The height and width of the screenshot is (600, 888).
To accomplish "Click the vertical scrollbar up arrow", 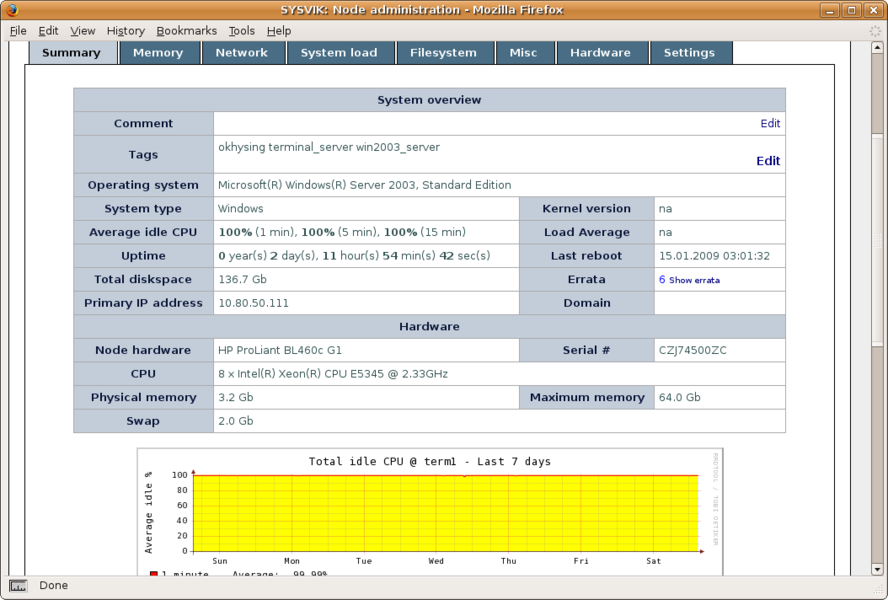I will (x=877, y=47).
